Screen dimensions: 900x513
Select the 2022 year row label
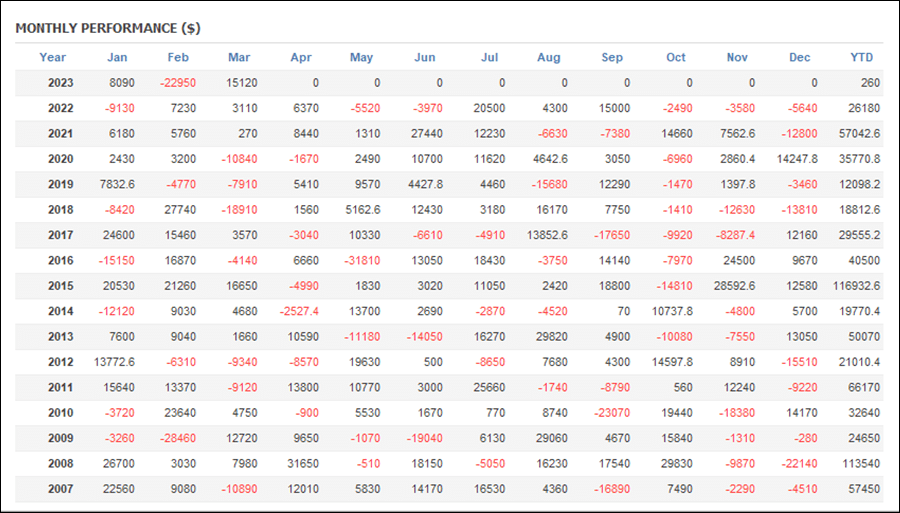click(60, 108)
